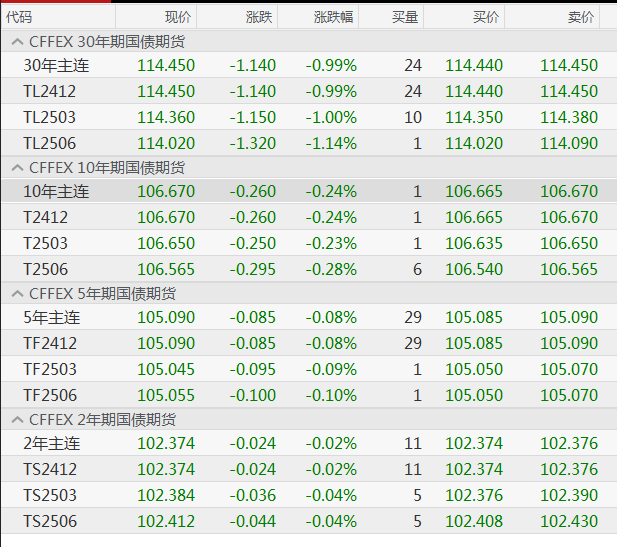Viewport: 617px width, 547px height.
Task: Select the highlighted 10年主连 row
Action: (x=56, y=192)
